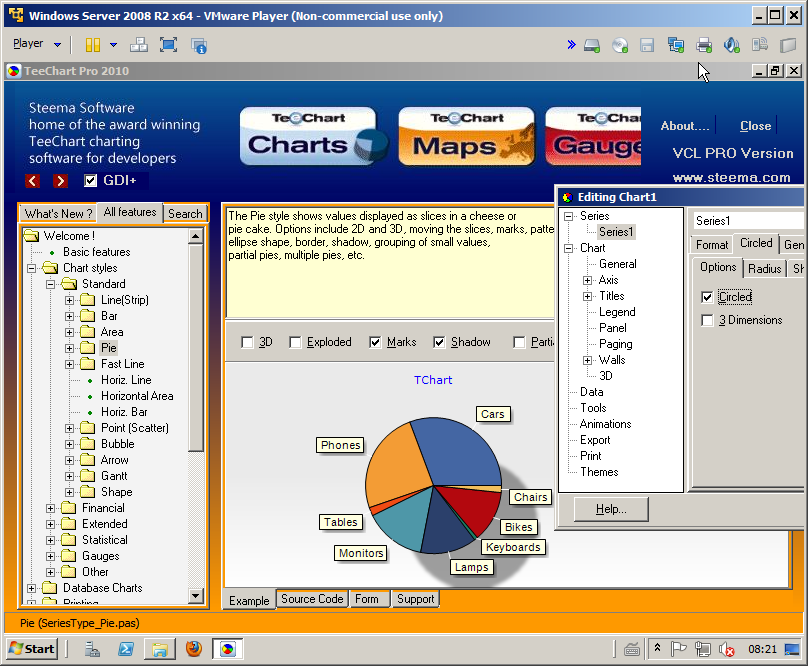
Task: Click the Close link in header
Action: click(x=755, y=126)
